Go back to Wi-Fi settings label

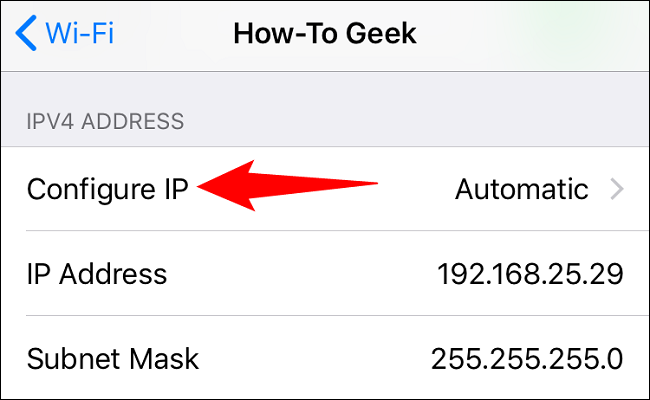pyautogui.click(x=80, y=34)
